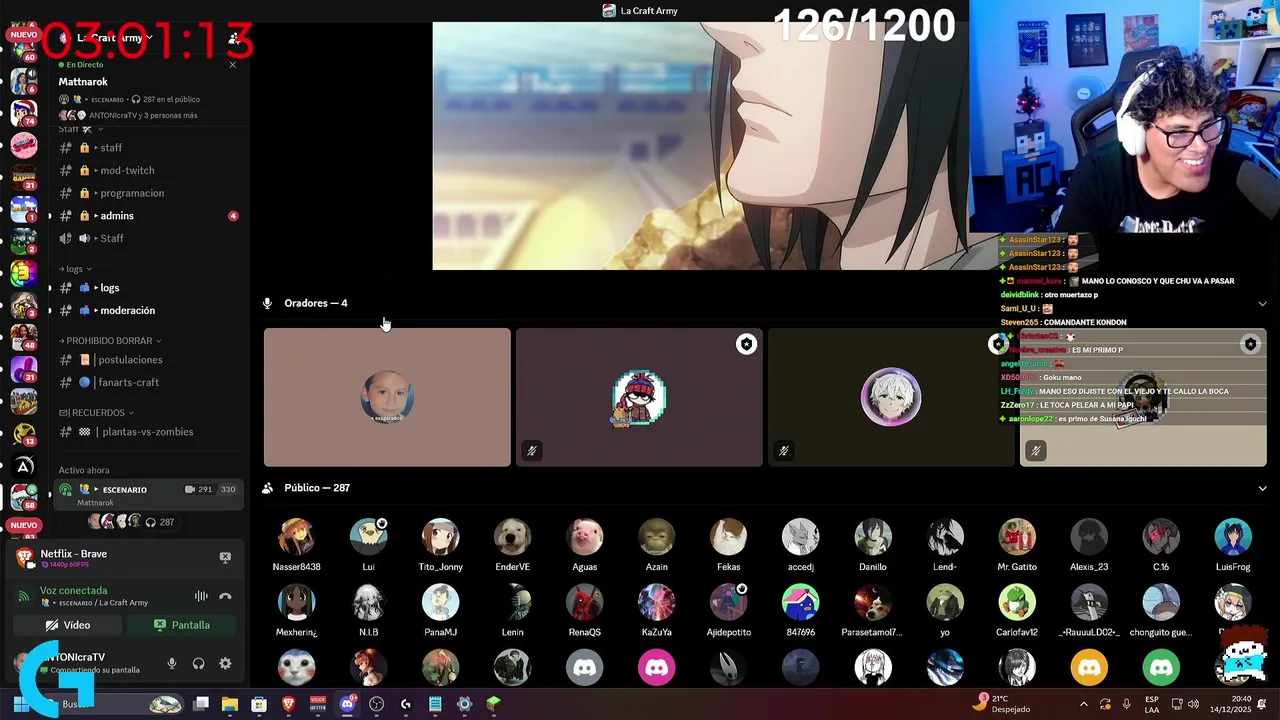Open the admins channel with 4 mentions
The image size is (1280, 720).
149,216
